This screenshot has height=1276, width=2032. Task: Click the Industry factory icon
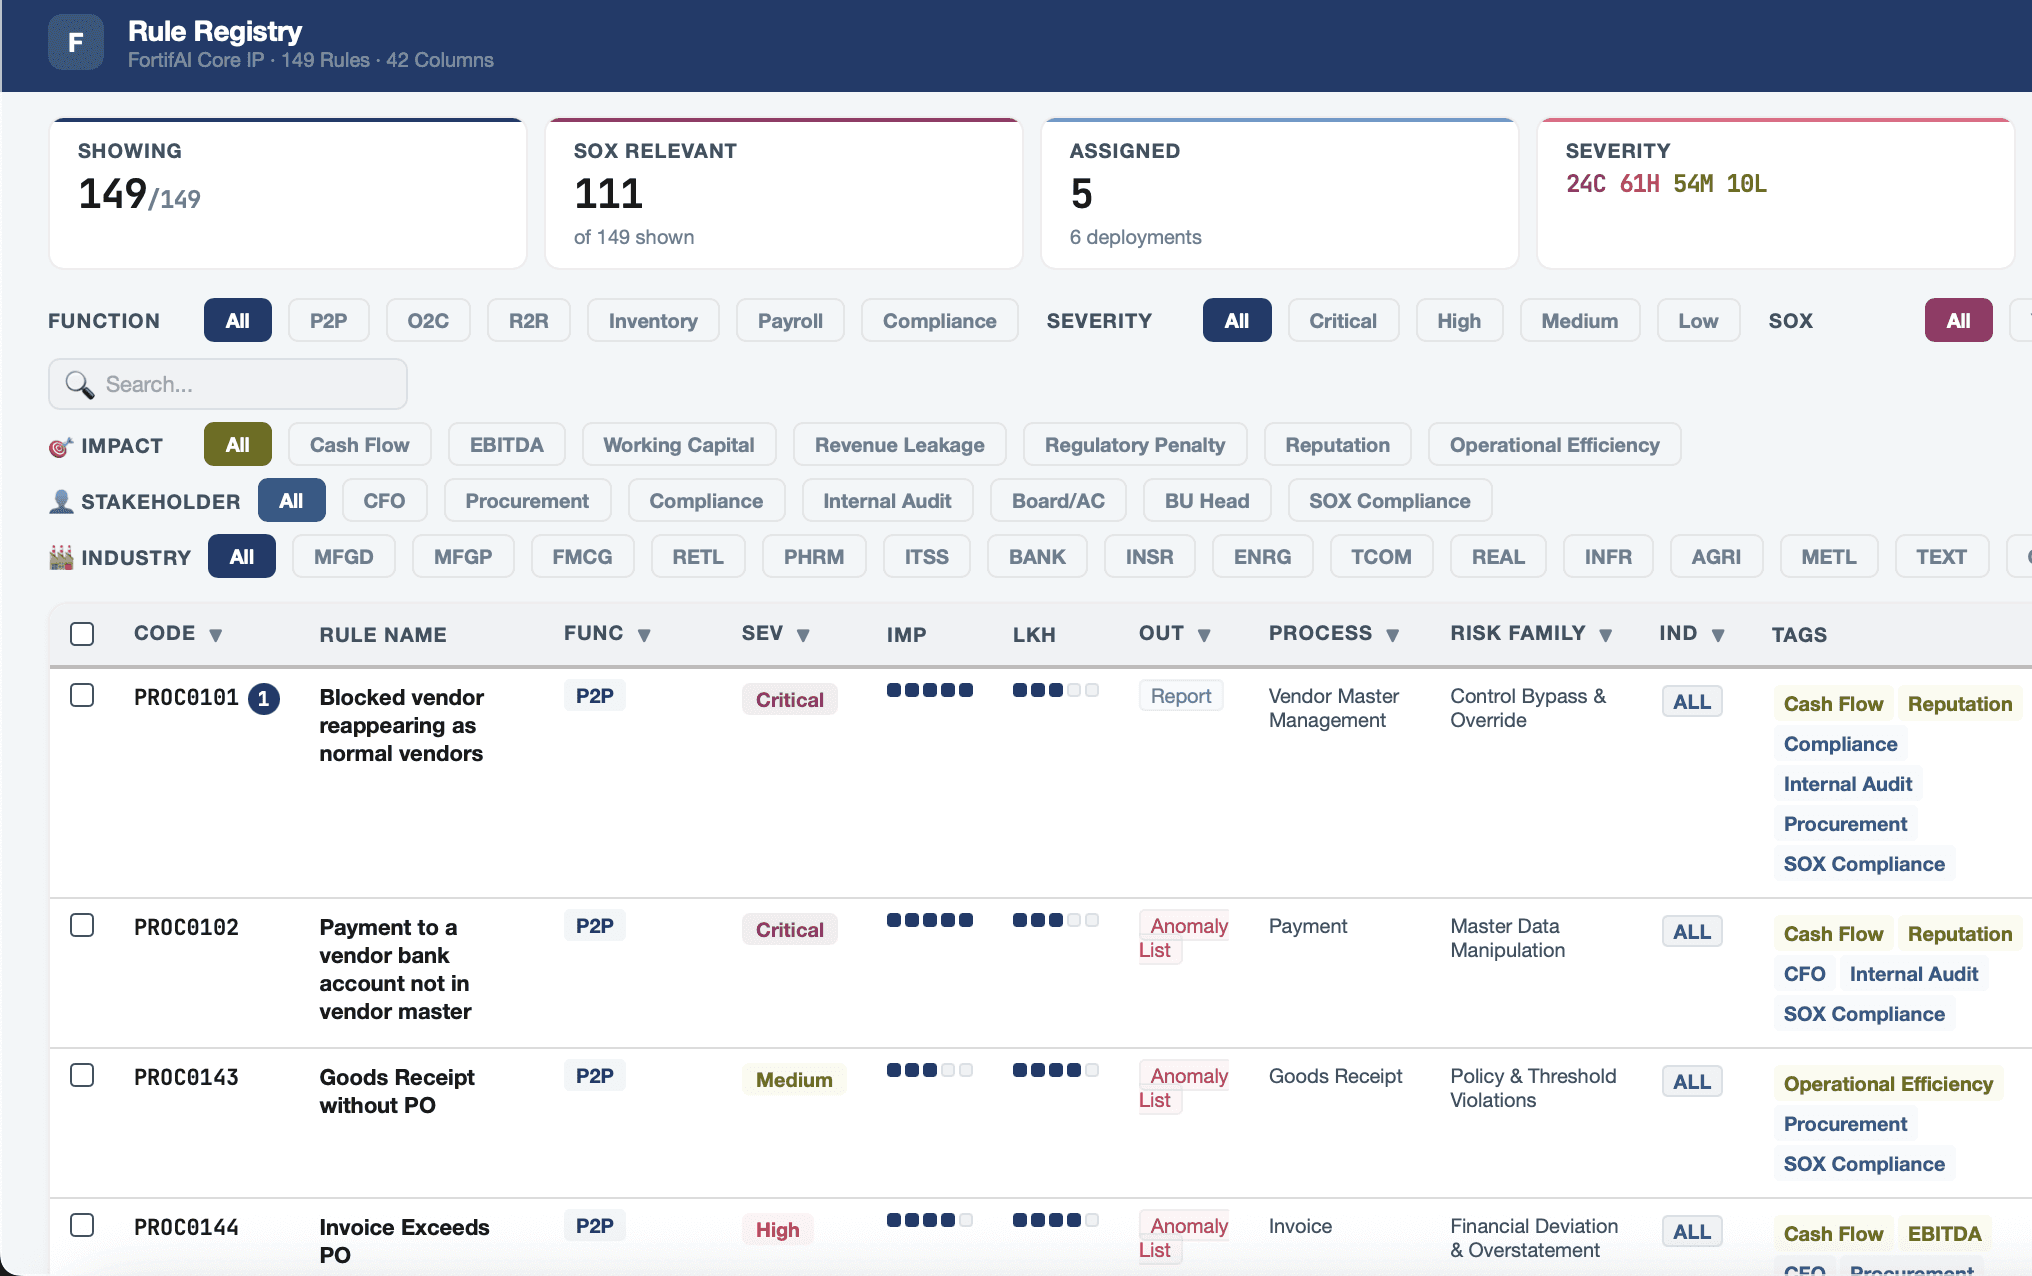pos(61,558)
